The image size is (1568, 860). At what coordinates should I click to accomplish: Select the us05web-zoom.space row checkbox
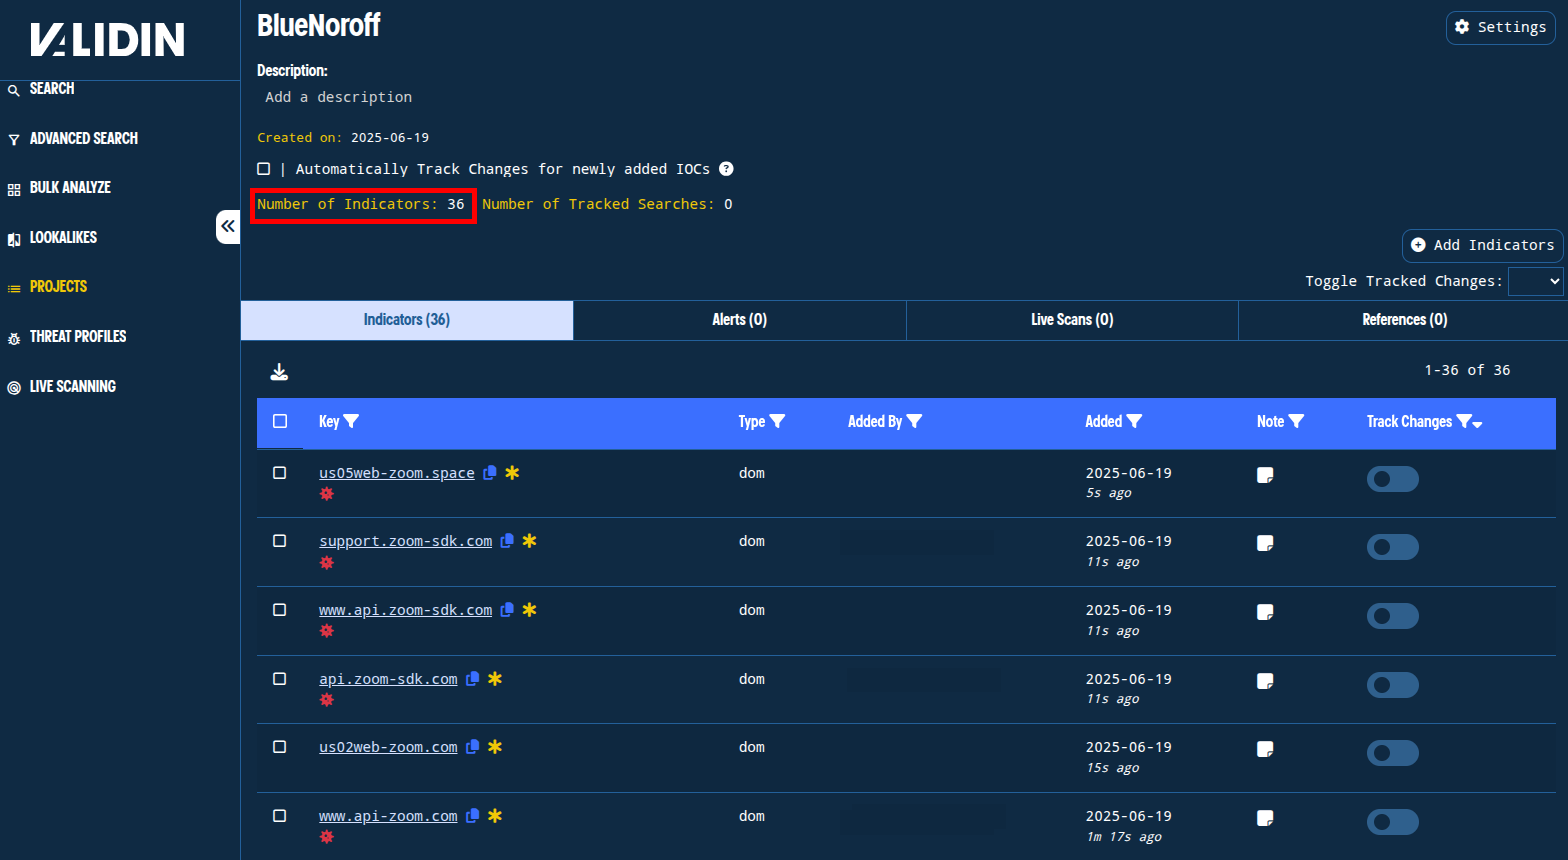[x=280, y=472]
